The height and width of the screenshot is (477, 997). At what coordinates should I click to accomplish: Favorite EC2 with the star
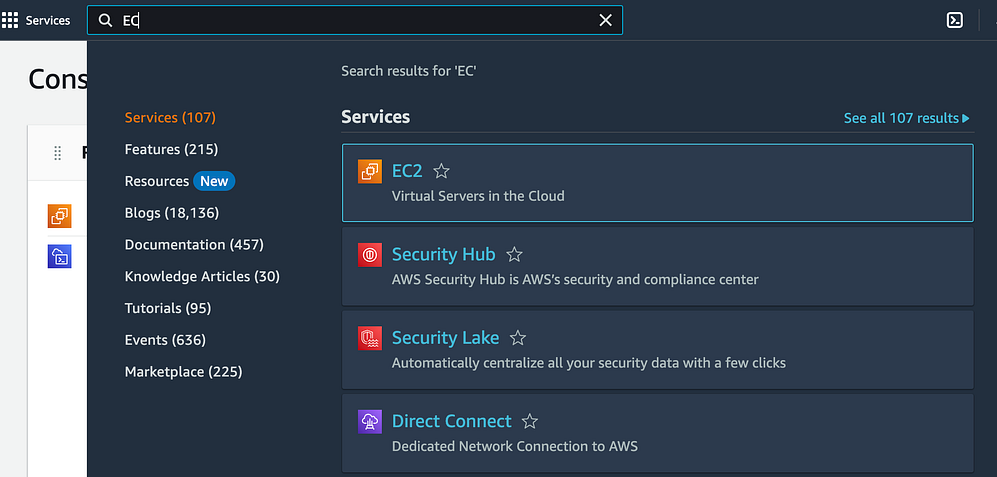click(x=441, y=172)
